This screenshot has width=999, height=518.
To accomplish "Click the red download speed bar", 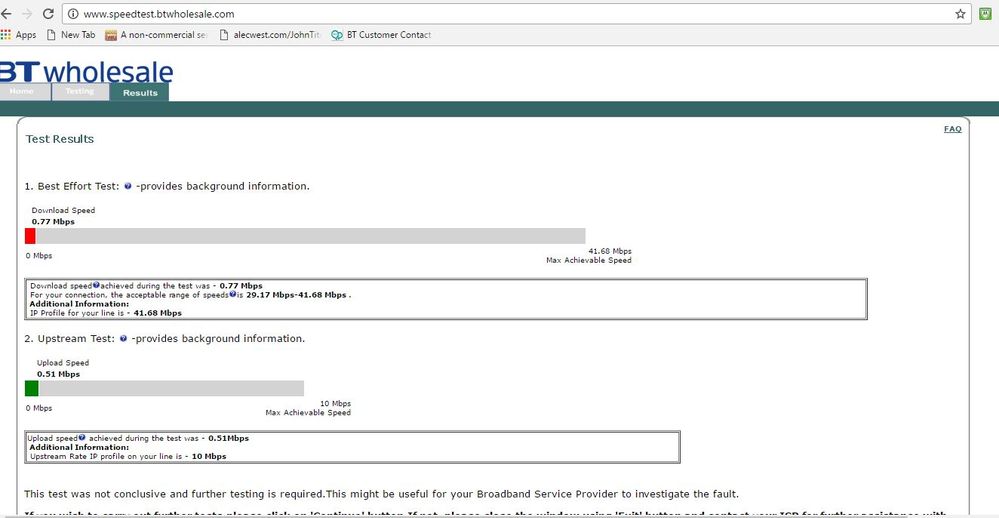I will point(30,236).
